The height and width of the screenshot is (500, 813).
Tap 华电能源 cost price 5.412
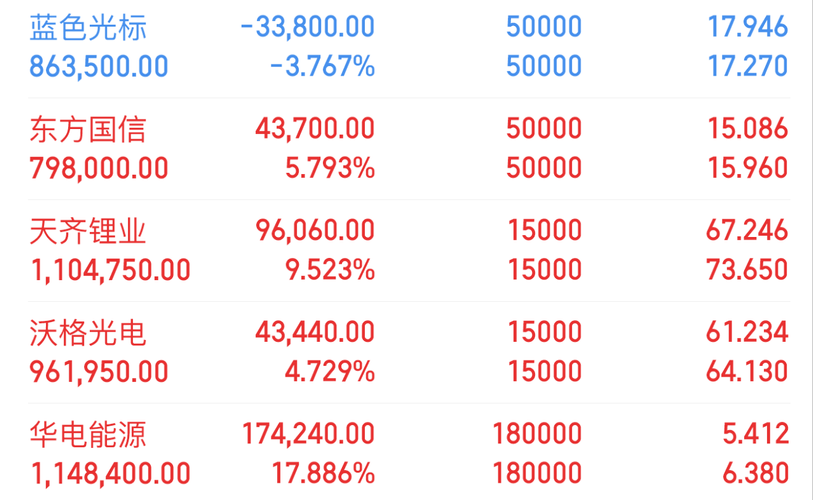(x=755, y=434)
